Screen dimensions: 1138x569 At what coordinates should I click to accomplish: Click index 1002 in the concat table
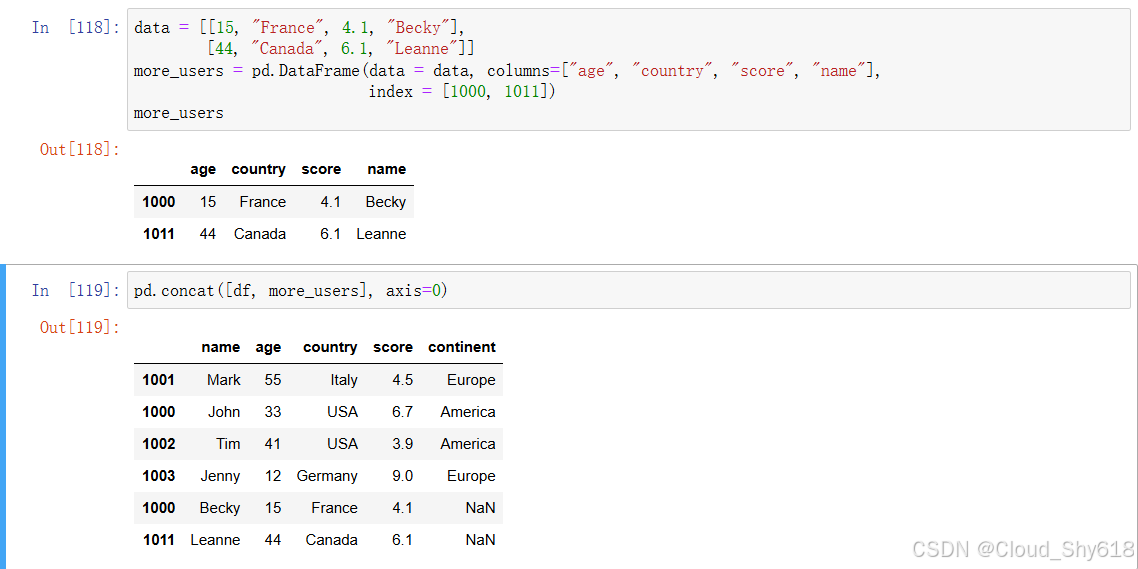[158, 443]
